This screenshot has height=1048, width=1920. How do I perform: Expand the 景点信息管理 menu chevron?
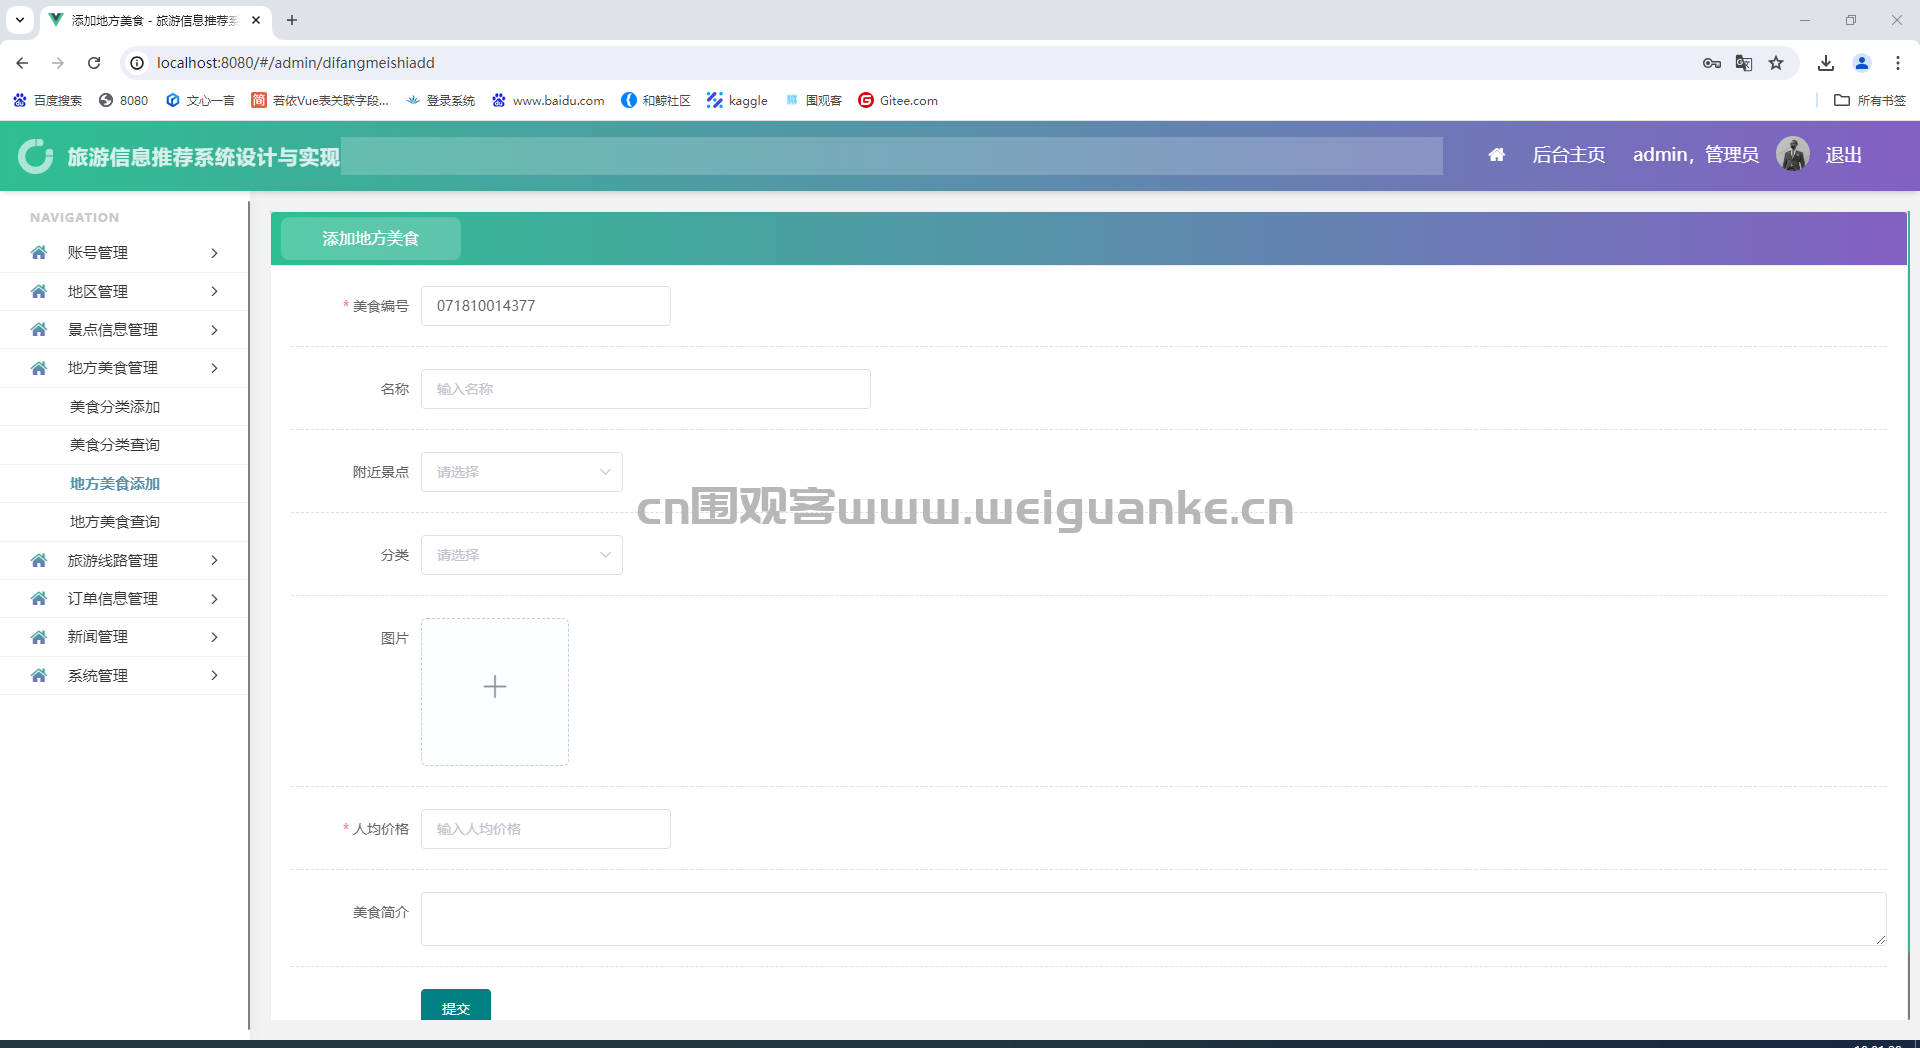coord(214,330)
